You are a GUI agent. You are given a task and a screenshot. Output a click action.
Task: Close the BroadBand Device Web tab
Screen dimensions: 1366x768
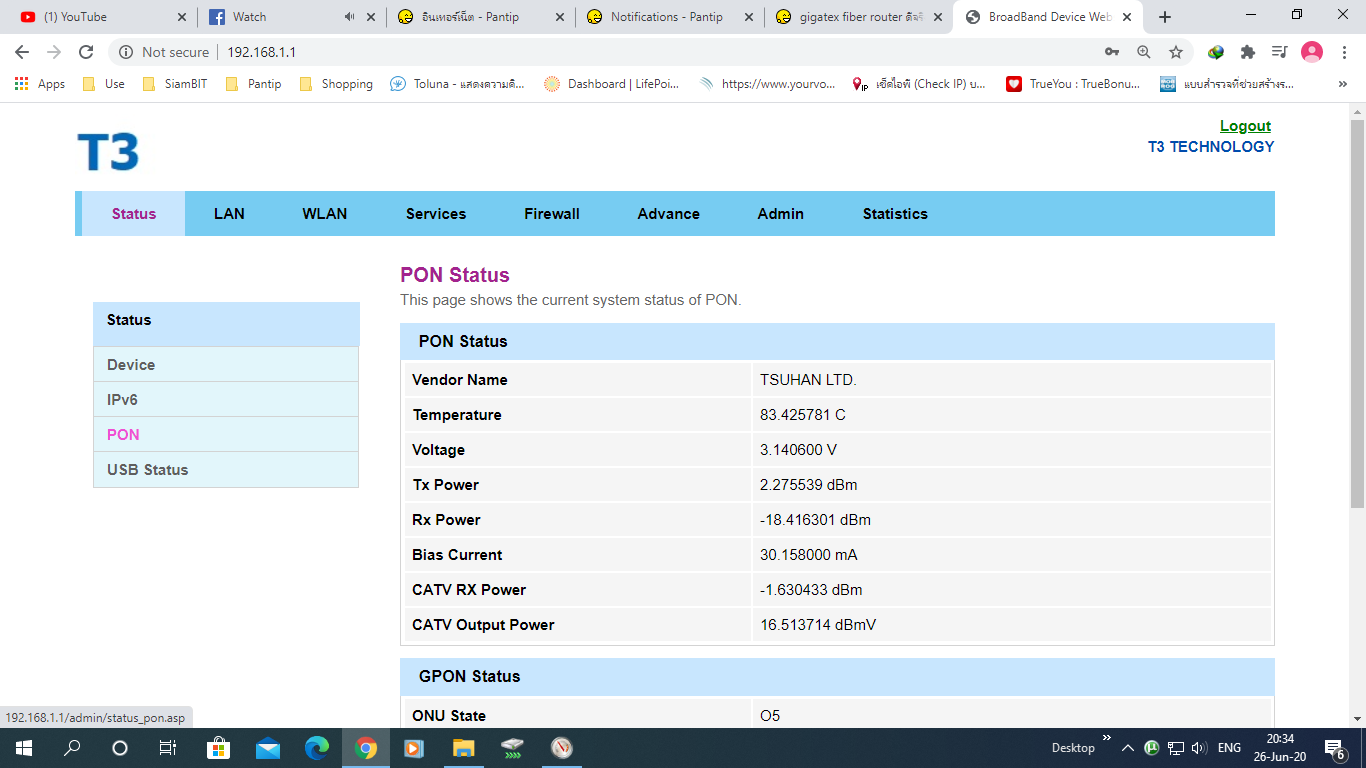[1125, 17]
